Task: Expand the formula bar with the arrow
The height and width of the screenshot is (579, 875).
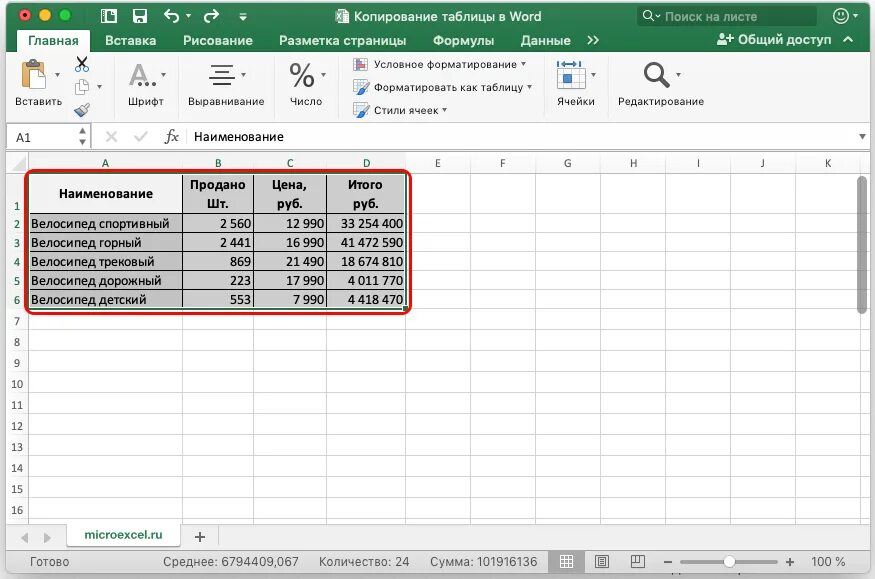Action: point(862,137)
